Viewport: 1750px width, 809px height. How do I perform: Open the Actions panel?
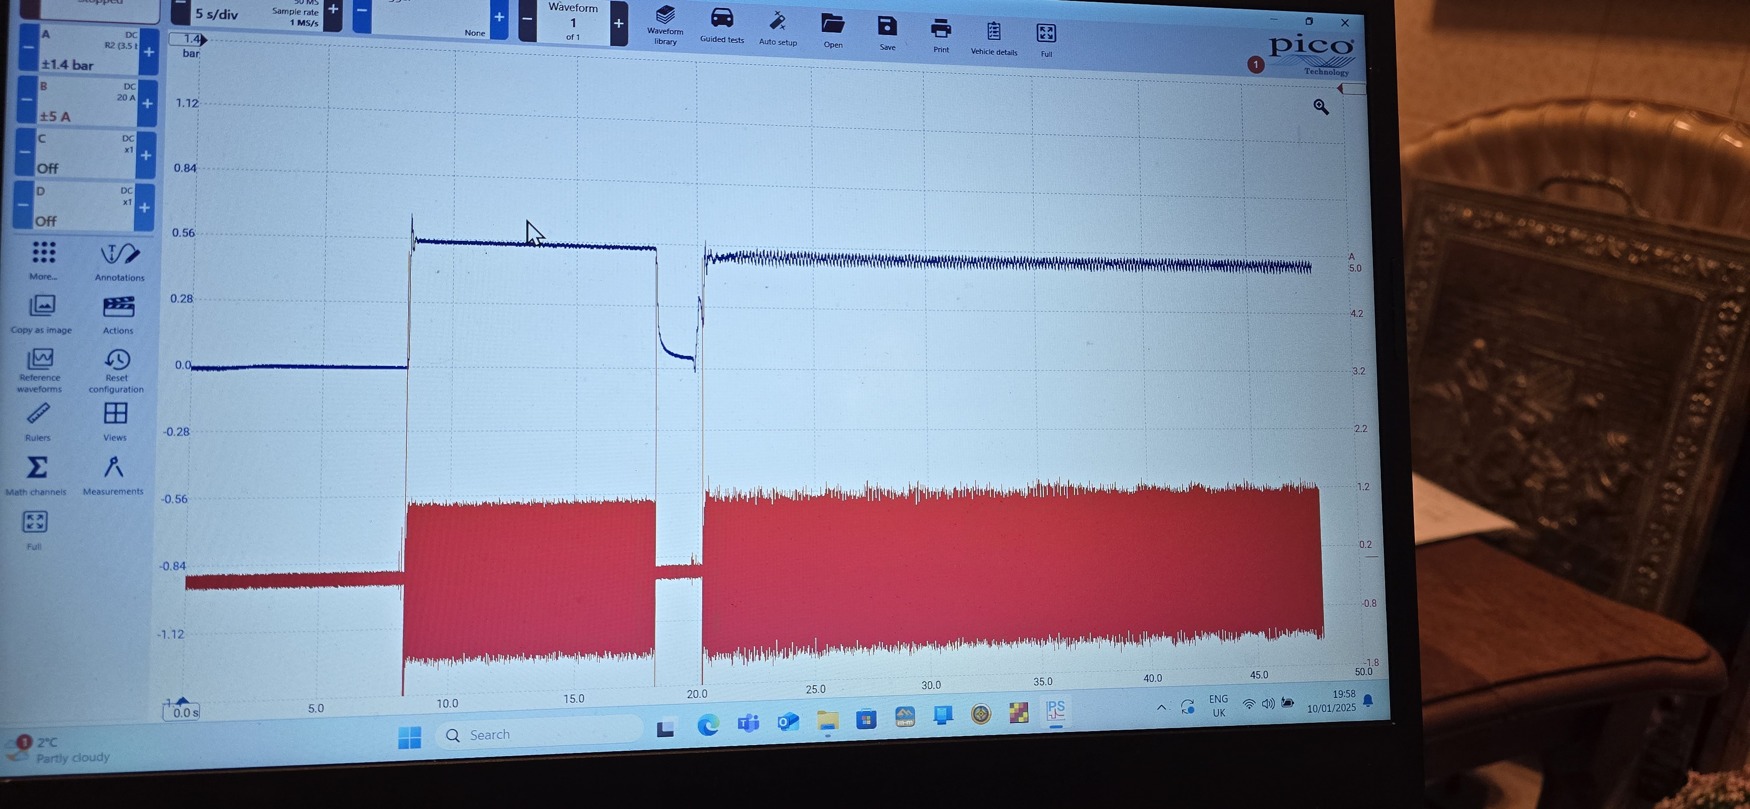(118, 314)
